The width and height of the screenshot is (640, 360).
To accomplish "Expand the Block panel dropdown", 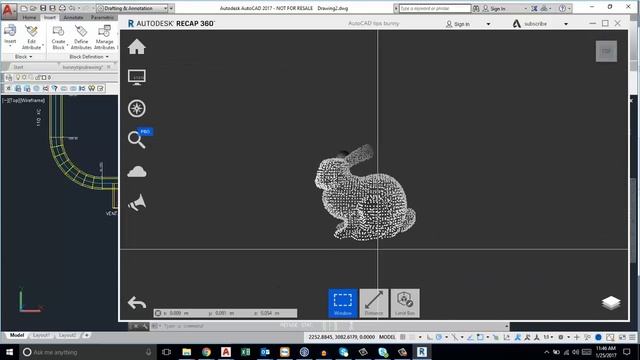I will point(23,57).
